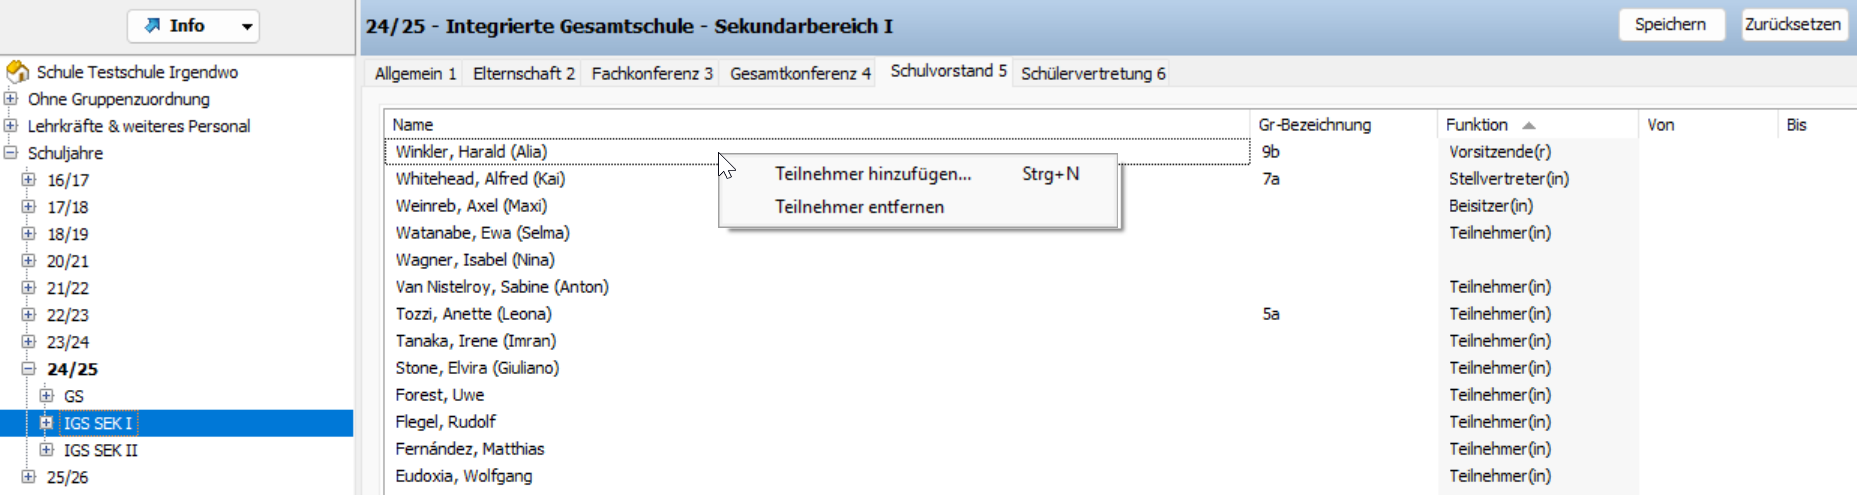The image size is (1857, 495).
Task: Expand the IGS SEK II entry
Action: (x=46, y=450)
